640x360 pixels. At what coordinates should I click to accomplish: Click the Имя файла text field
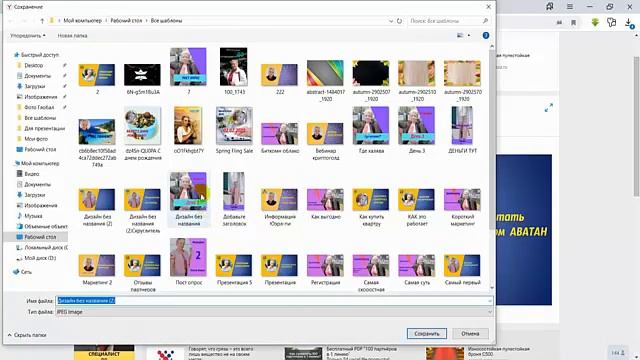[274, 301]
